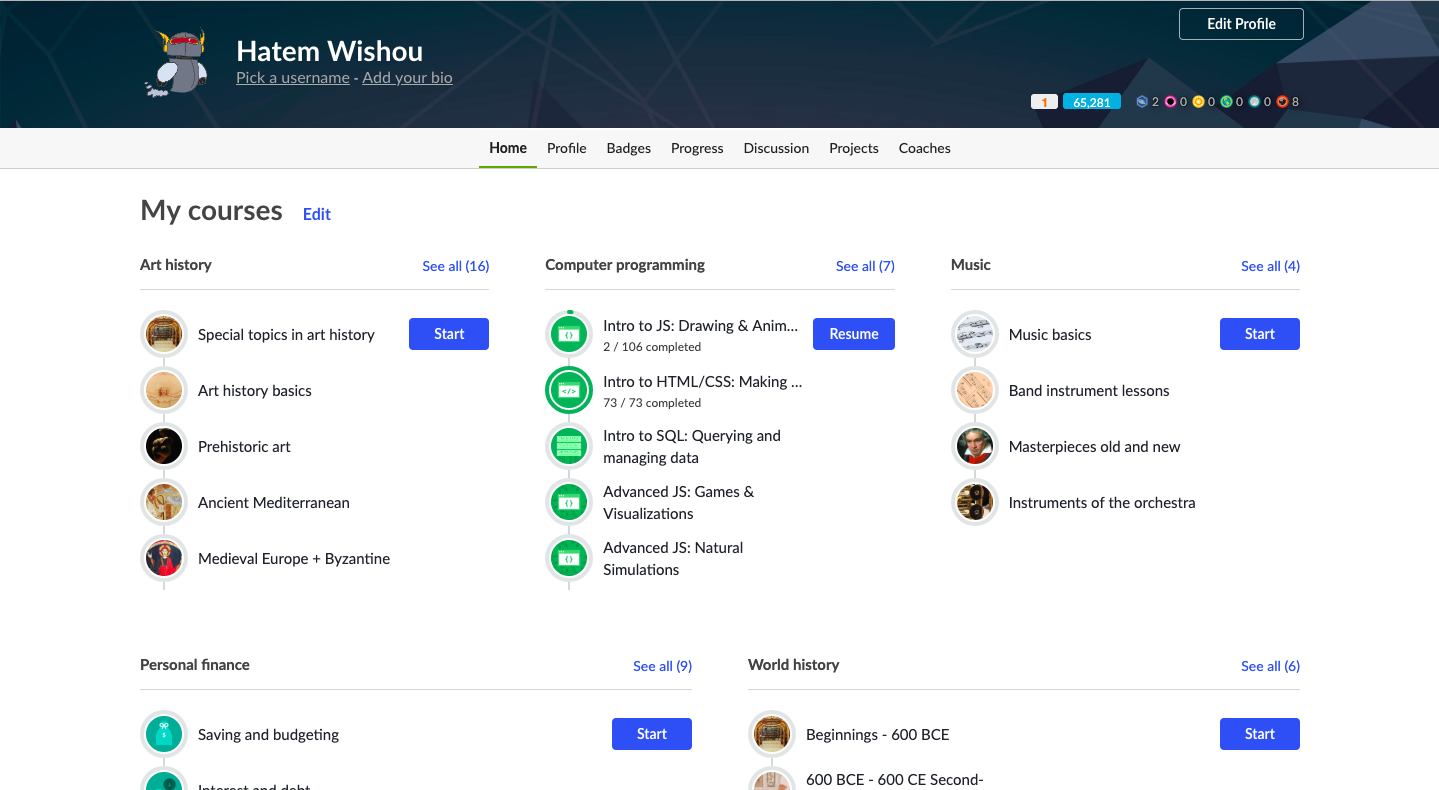Click the pink Moon badge icon
This screenshot has height=790, width=1439.
pyautogui.click(x=1170, y=102)
